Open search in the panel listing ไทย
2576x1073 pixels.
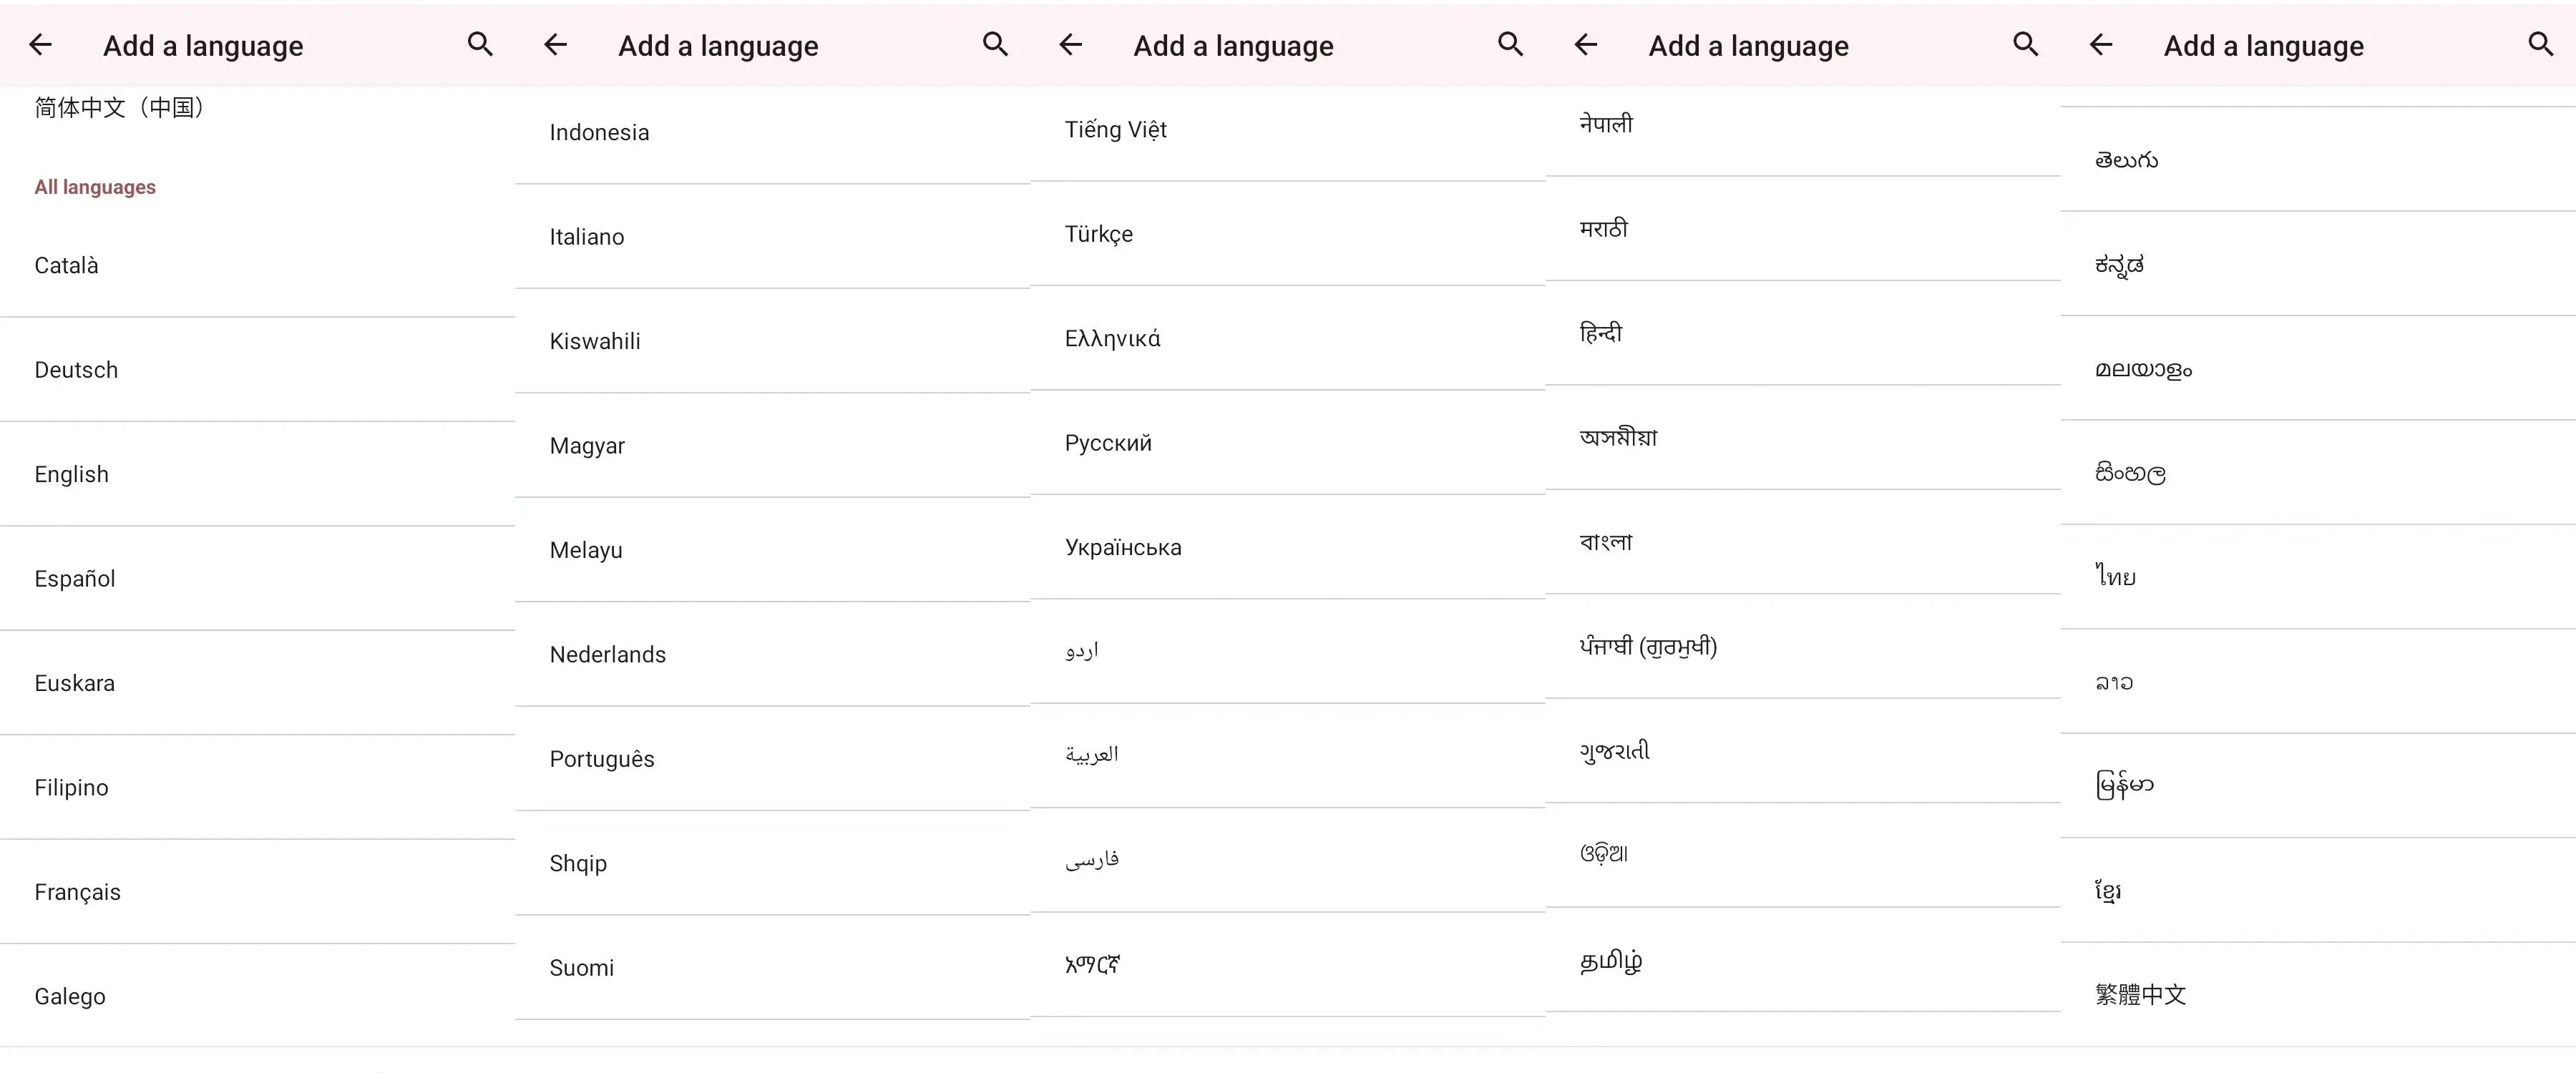(x=2540, y=44)
